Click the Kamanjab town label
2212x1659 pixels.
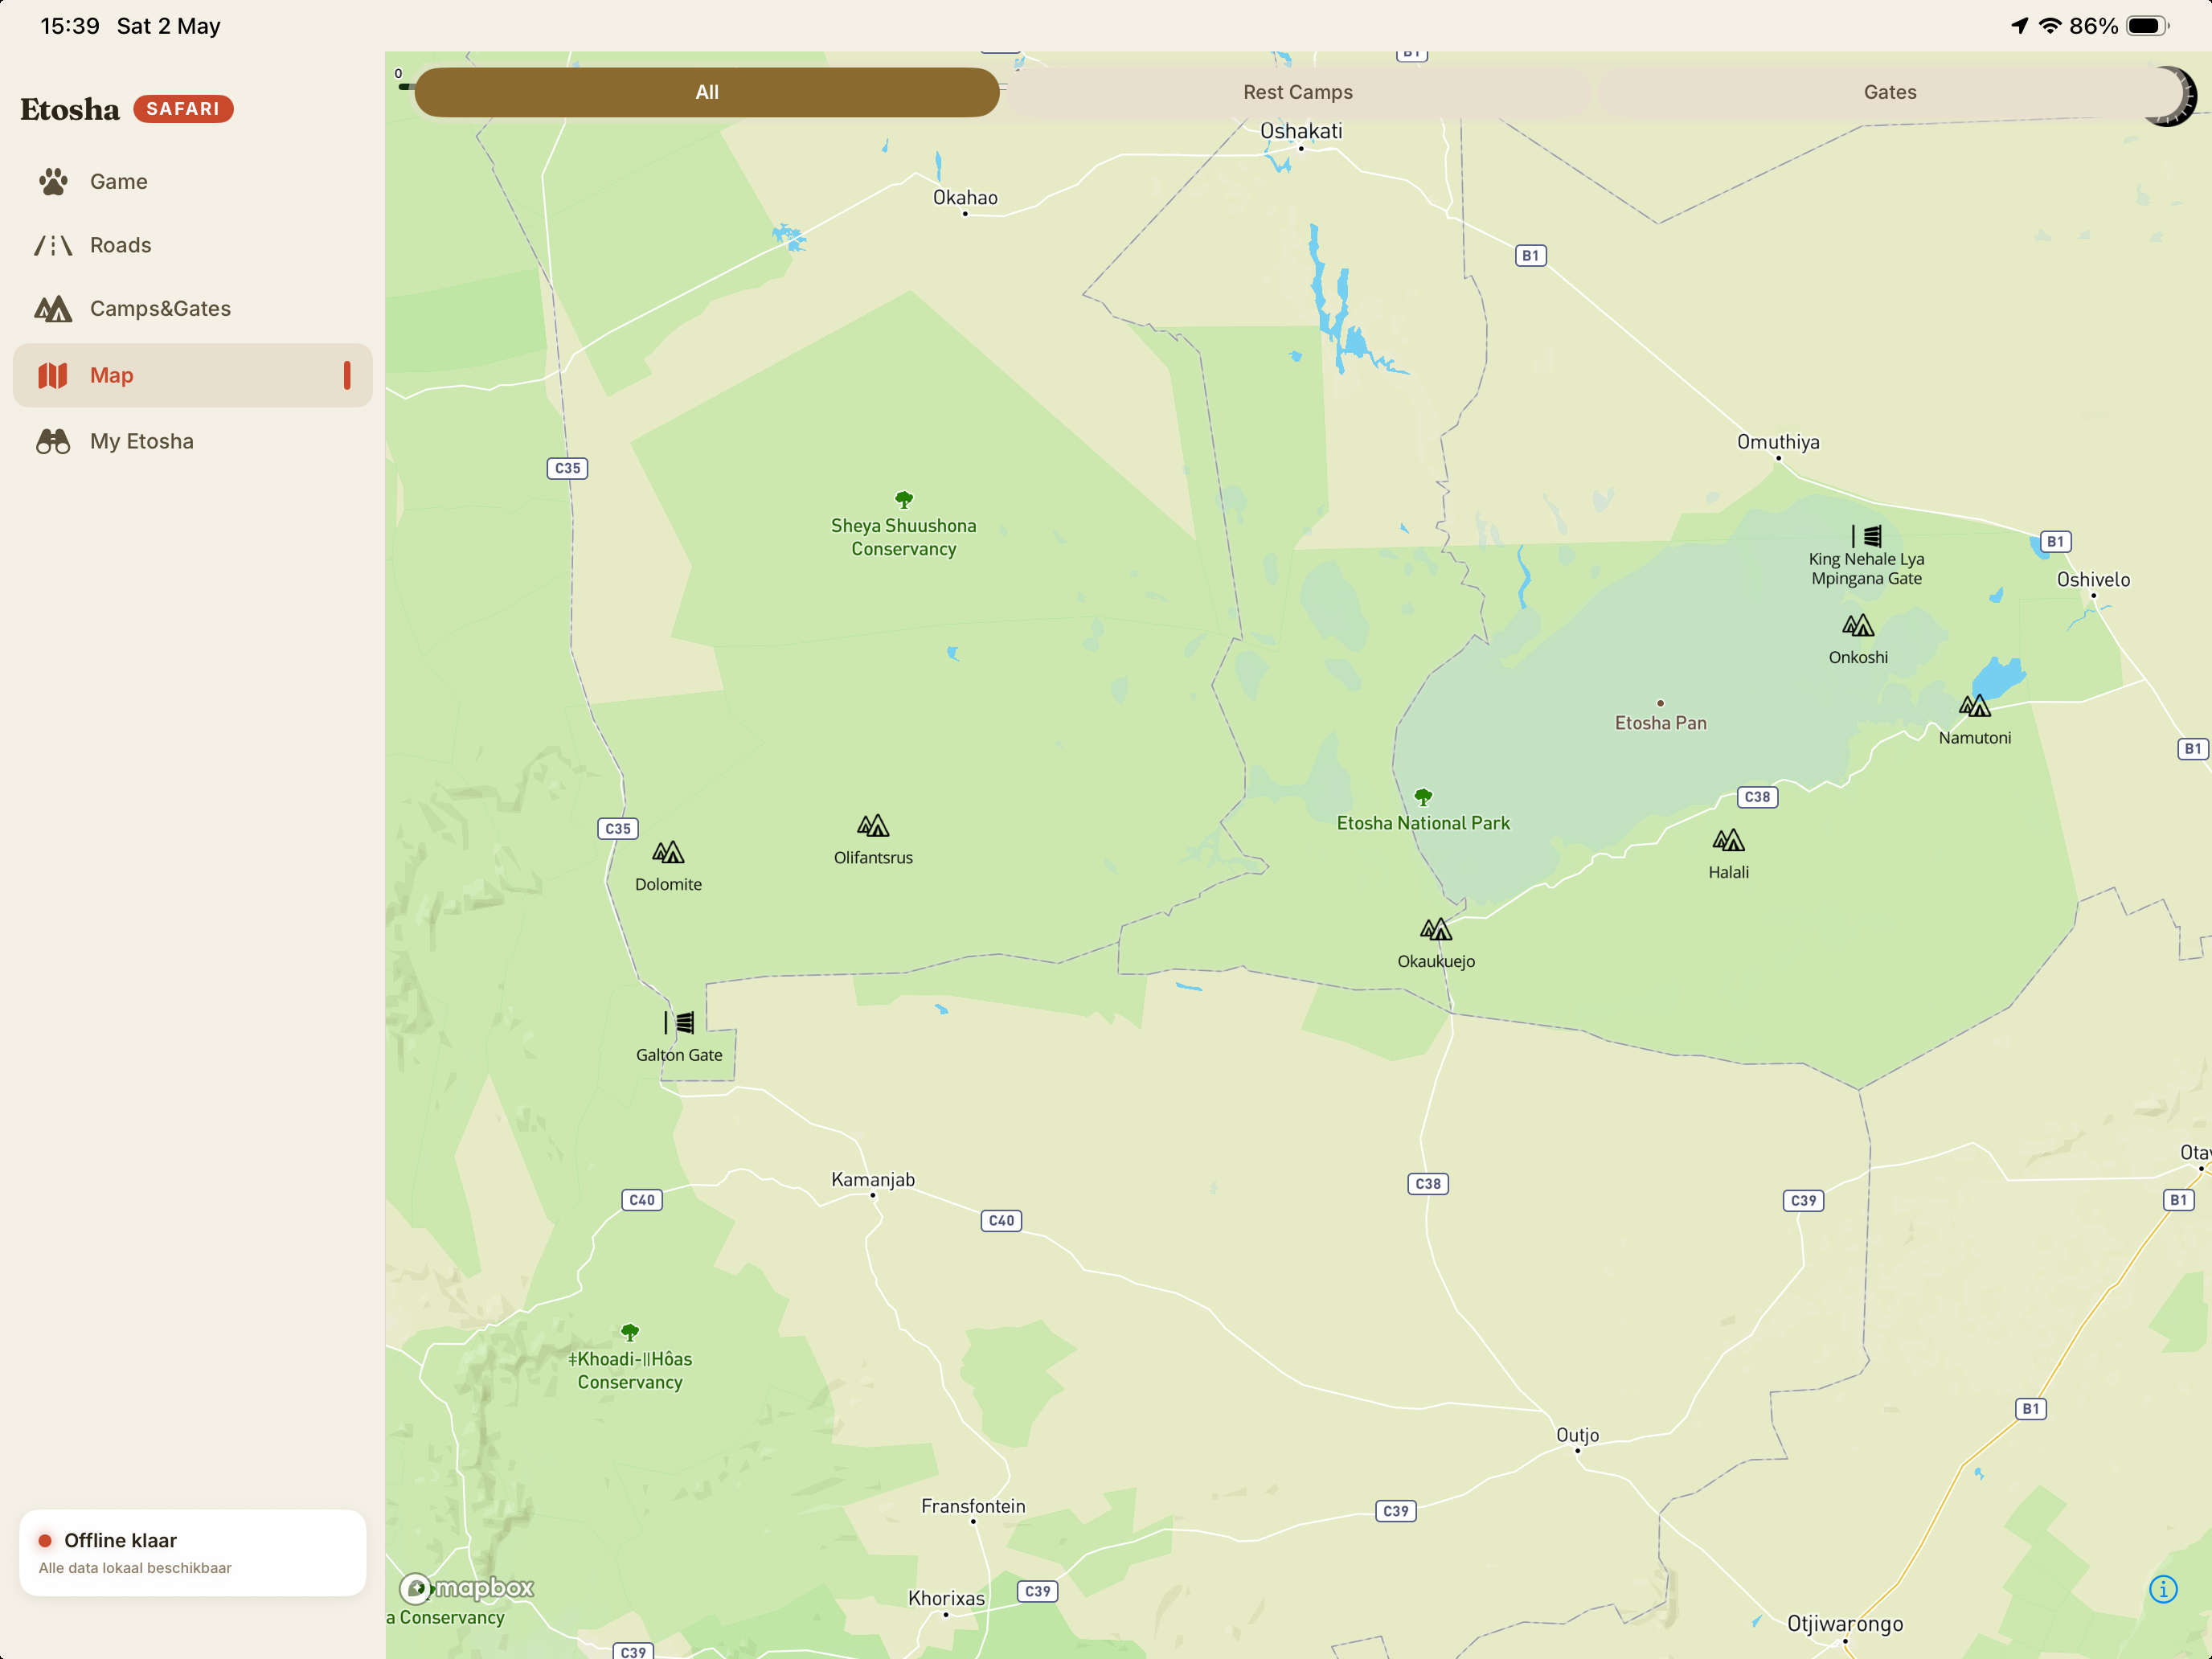[873, 1180]
